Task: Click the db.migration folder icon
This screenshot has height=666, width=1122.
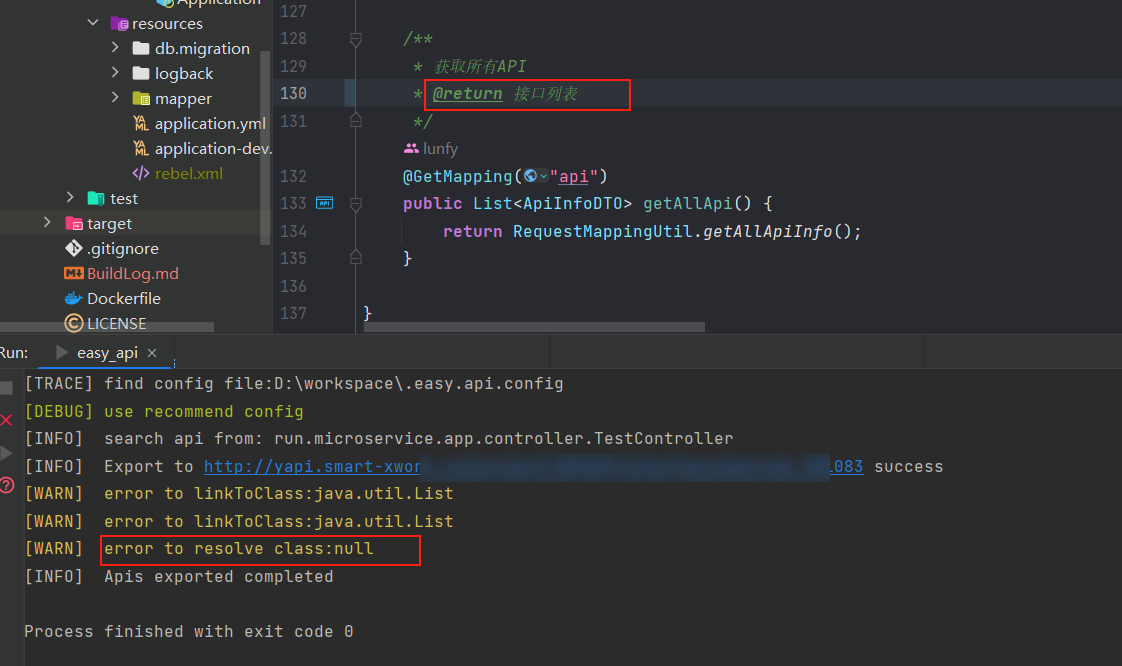Action: (x=141, y=49)
